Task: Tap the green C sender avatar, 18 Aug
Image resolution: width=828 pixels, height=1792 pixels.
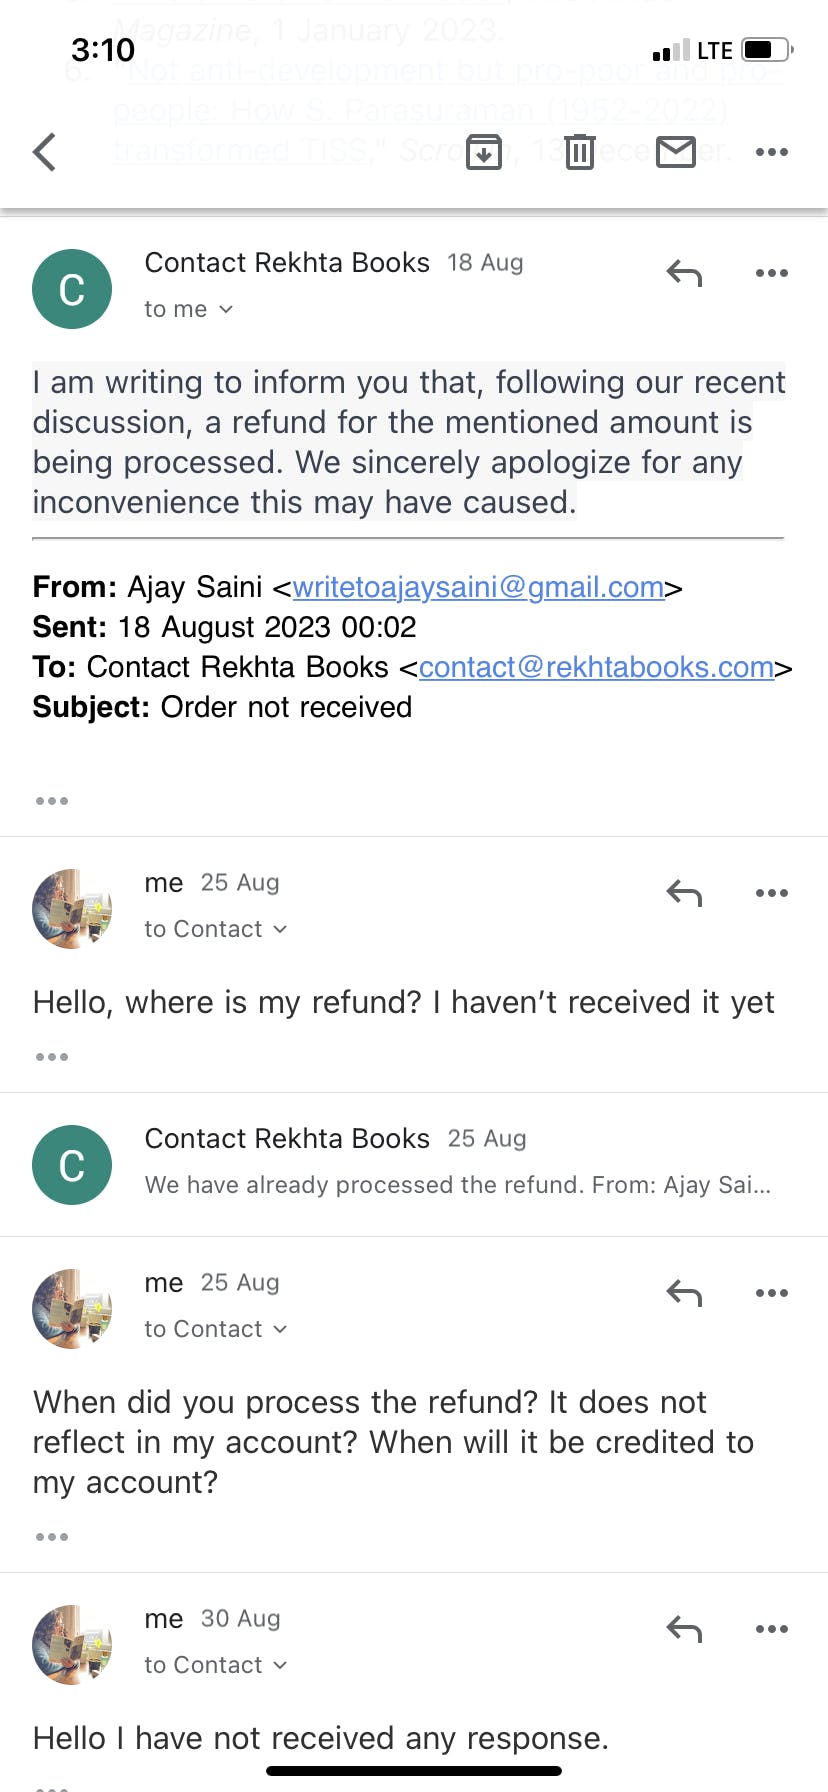Action: 72,289
